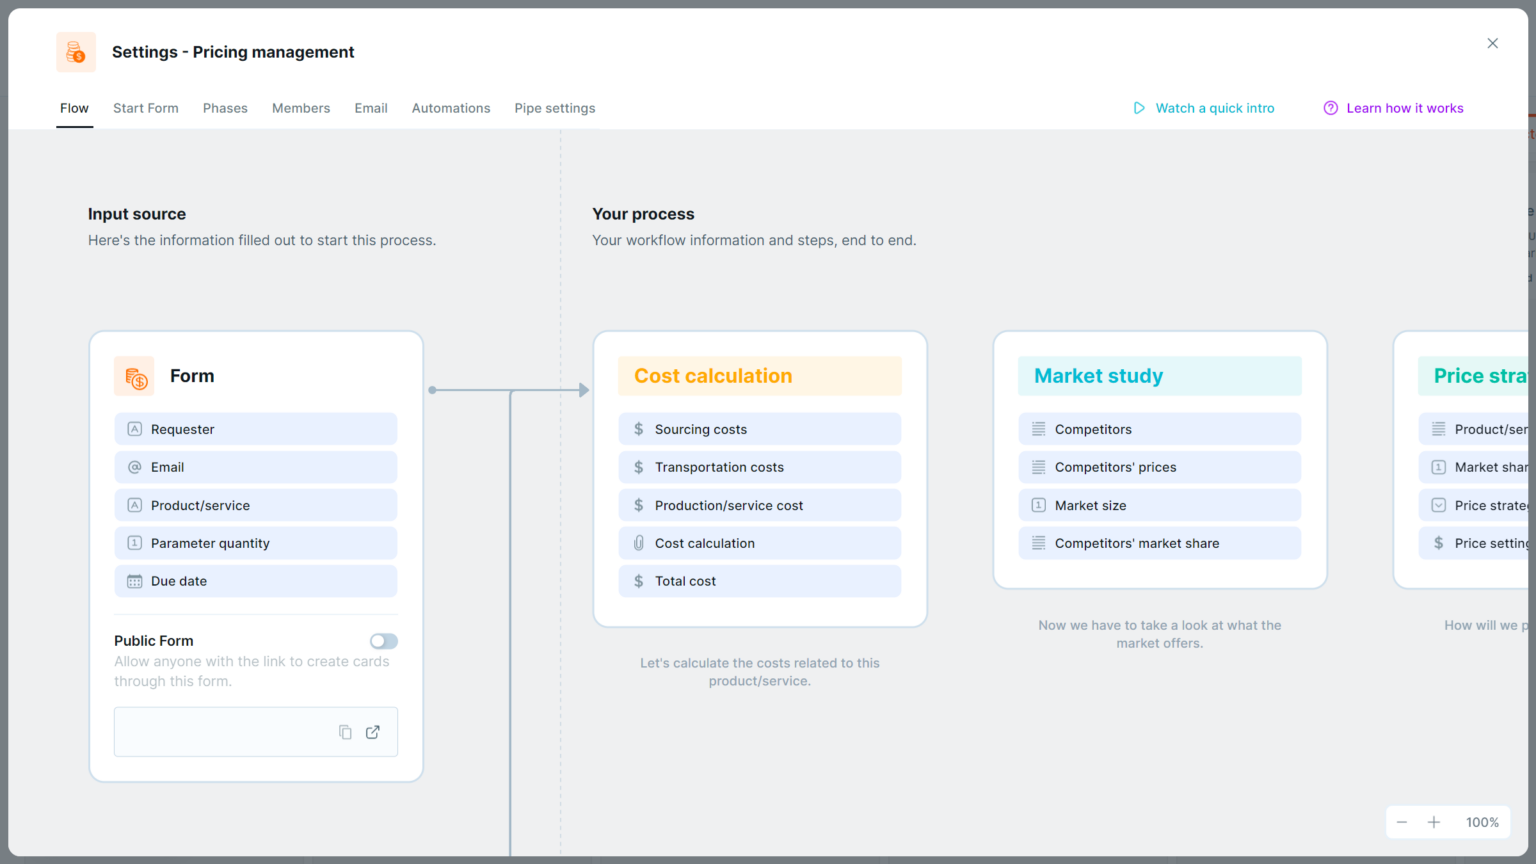The width and height of the screenshot is (1536, 864).
Task: Click the paperclip icon beside Cost calculation field
Action: pyautogui.click(x=639, y=543)
